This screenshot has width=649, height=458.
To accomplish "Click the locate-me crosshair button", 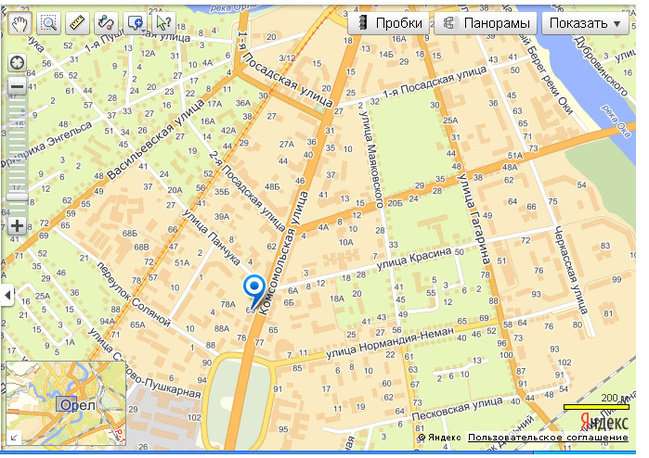I will tap(17, 64).
